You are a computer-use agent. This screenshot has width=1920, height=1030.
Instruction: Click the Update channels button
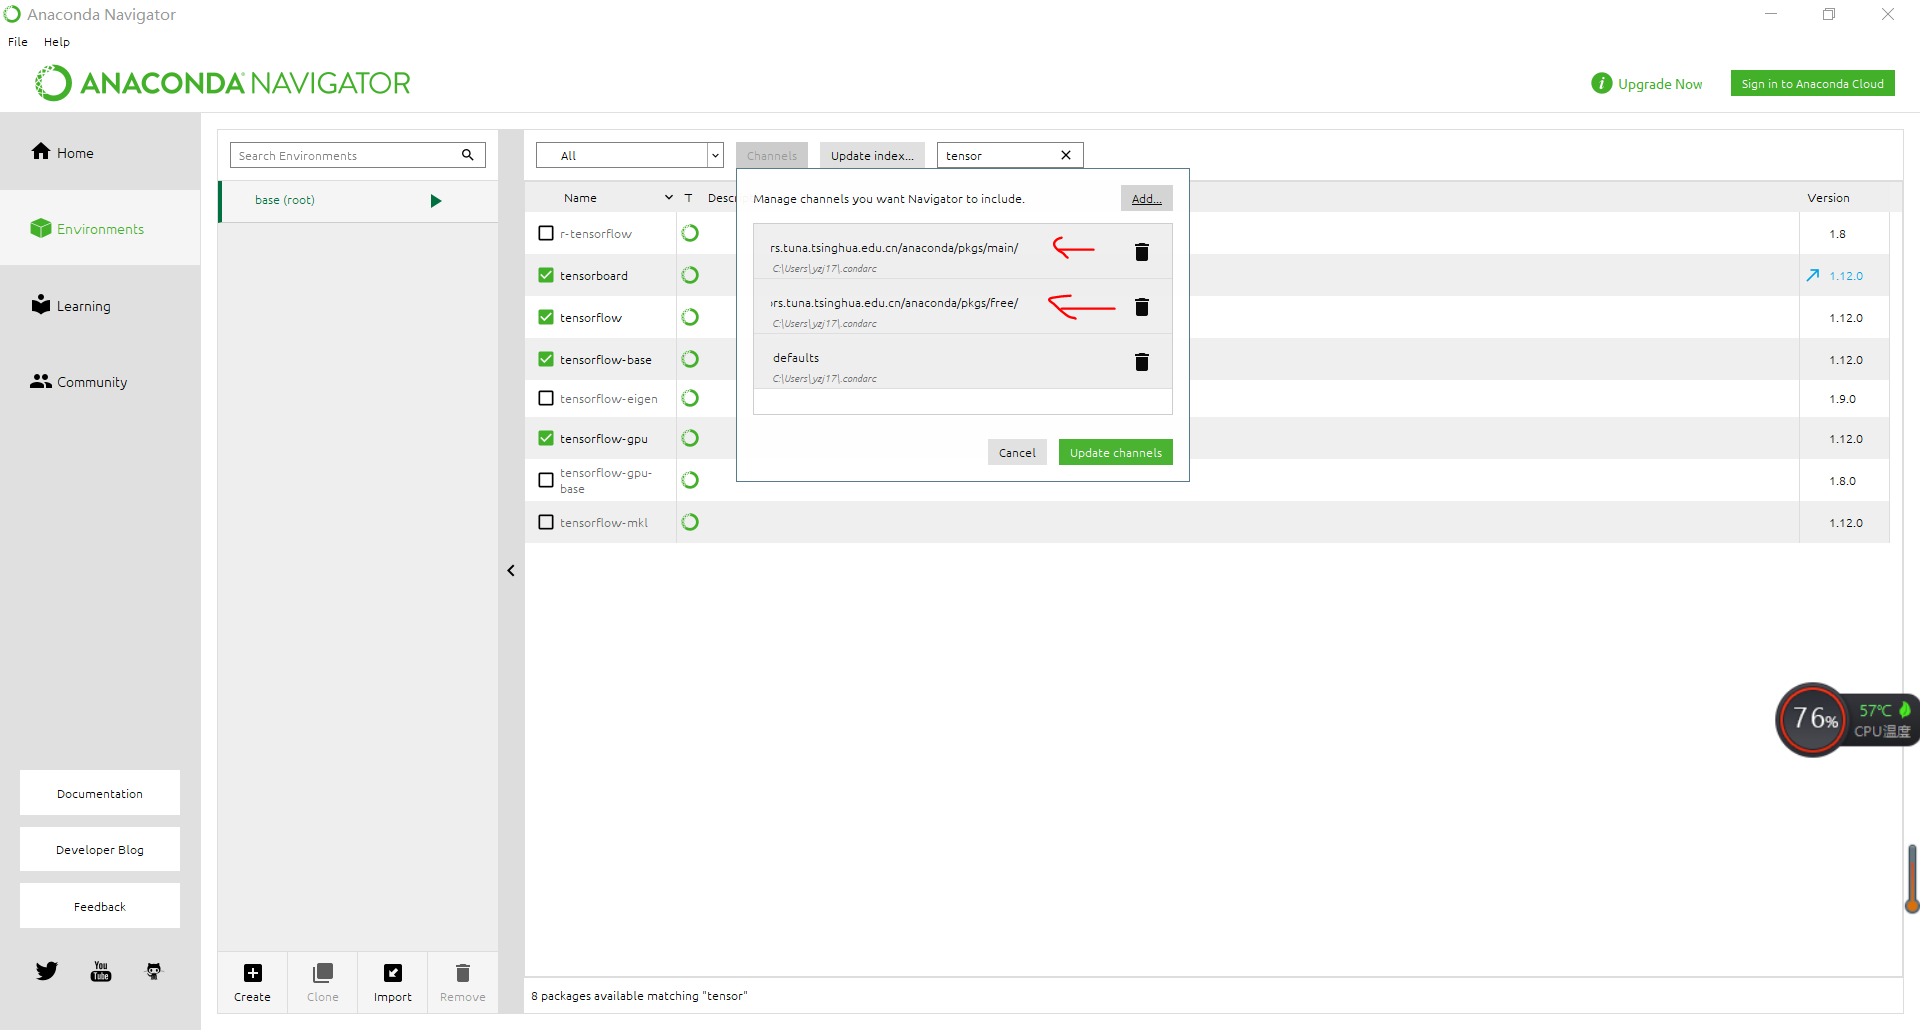(x=1116, y=452)
